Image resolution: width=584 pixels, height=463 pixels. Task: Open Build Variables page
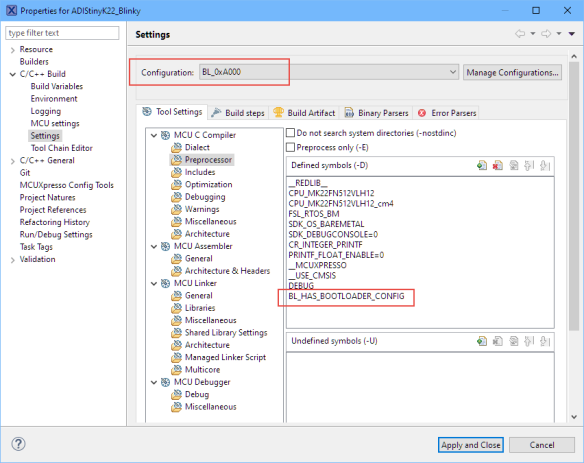[57, 86]
